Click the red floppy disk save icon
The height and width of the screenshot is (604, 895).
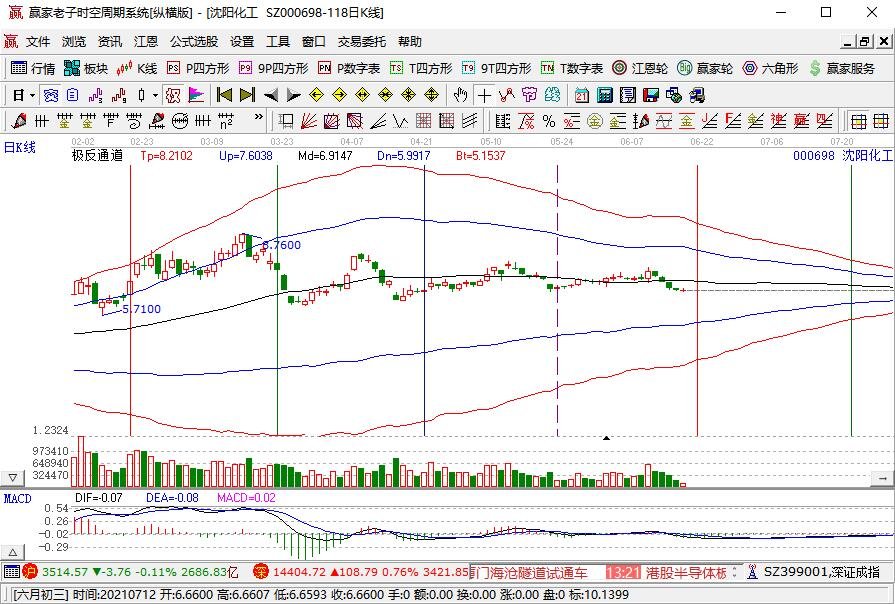pos(651,95)
